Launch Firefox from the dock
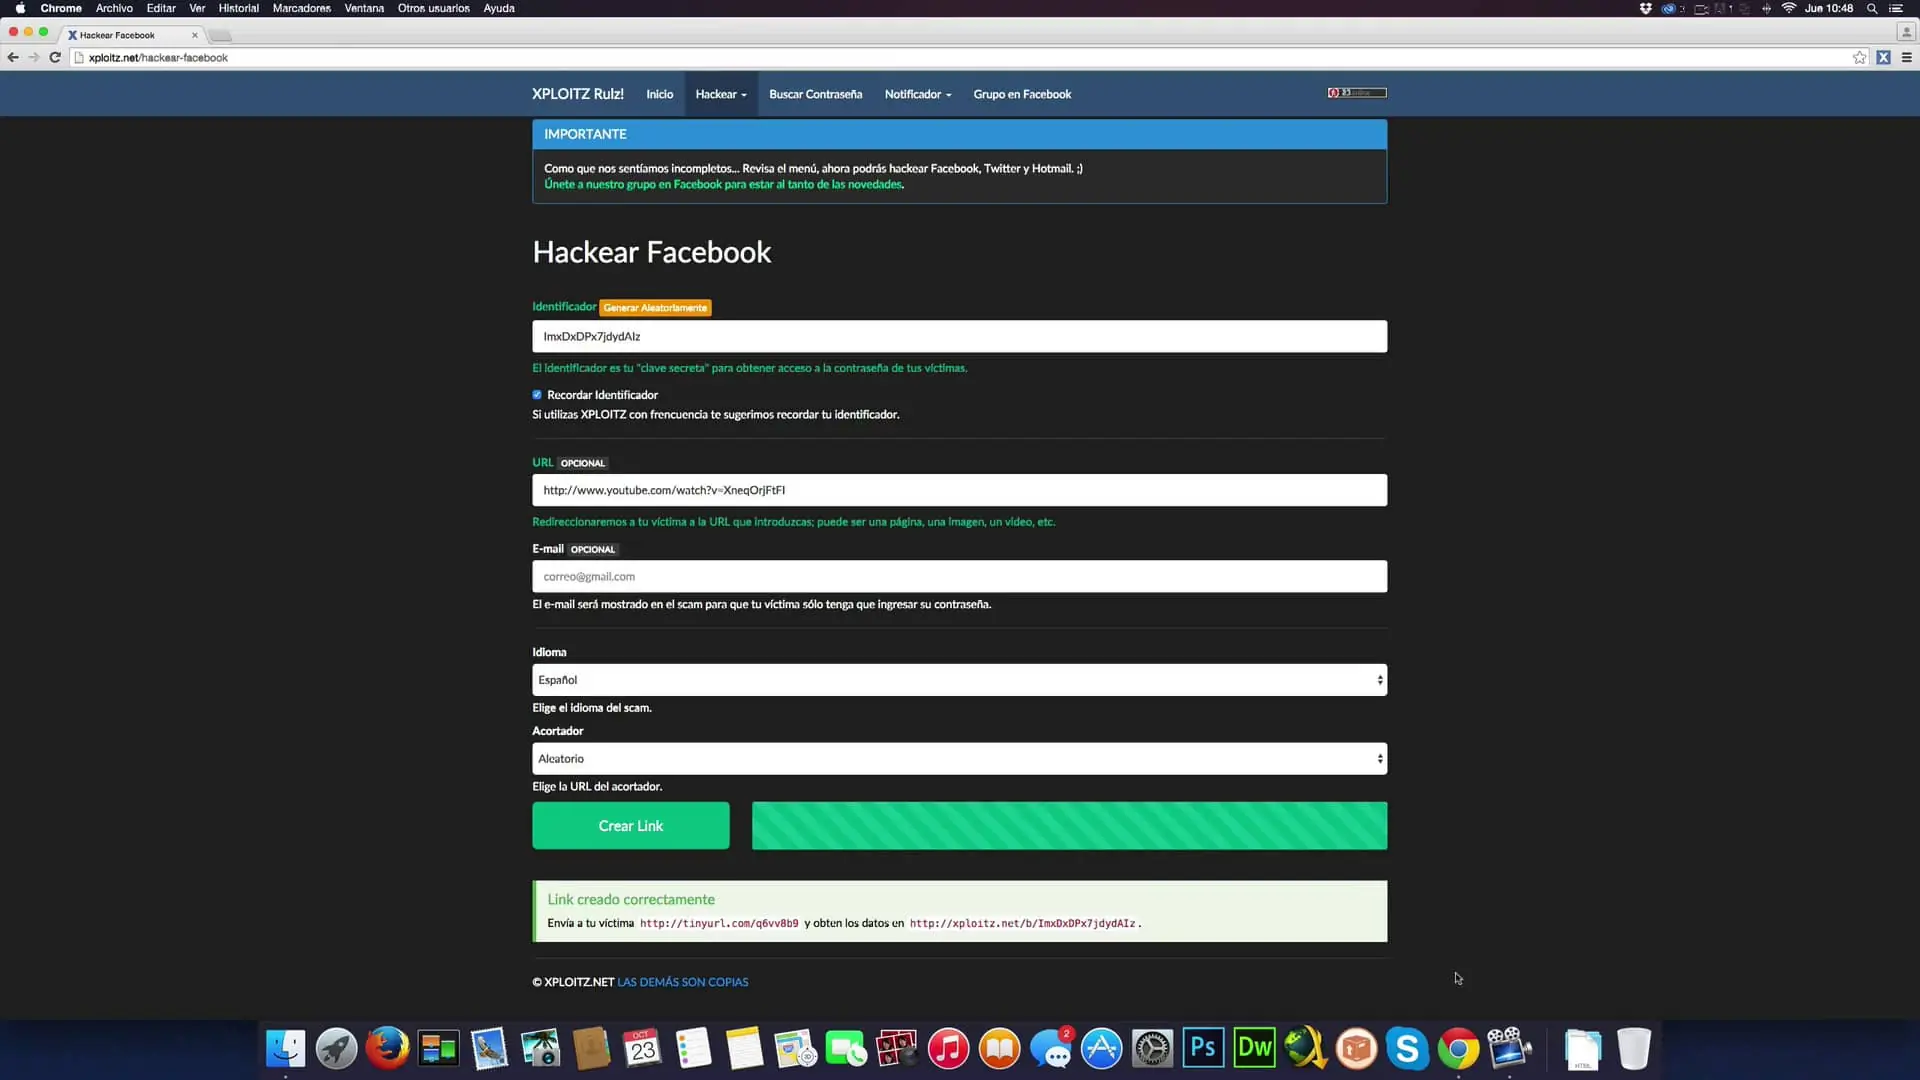The image size is (1920, 1080). (388, 1048)
